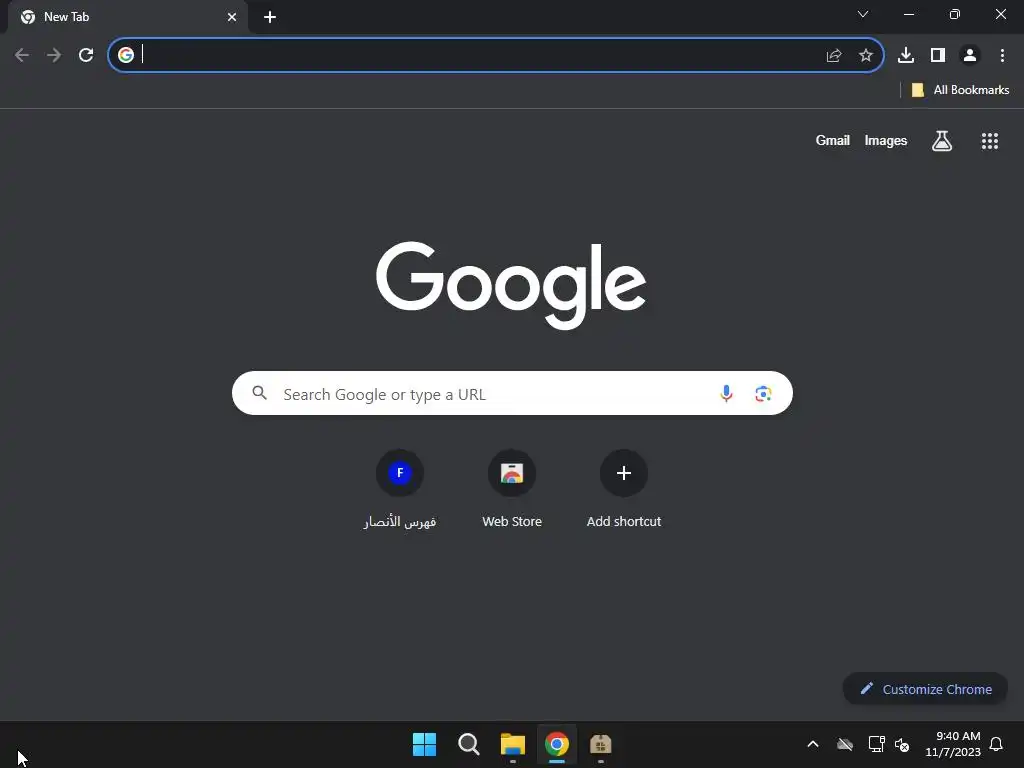Click the OneDrive cloud tray icon
The width and height of the screenshot is (1024, 768).
point(845,744)
